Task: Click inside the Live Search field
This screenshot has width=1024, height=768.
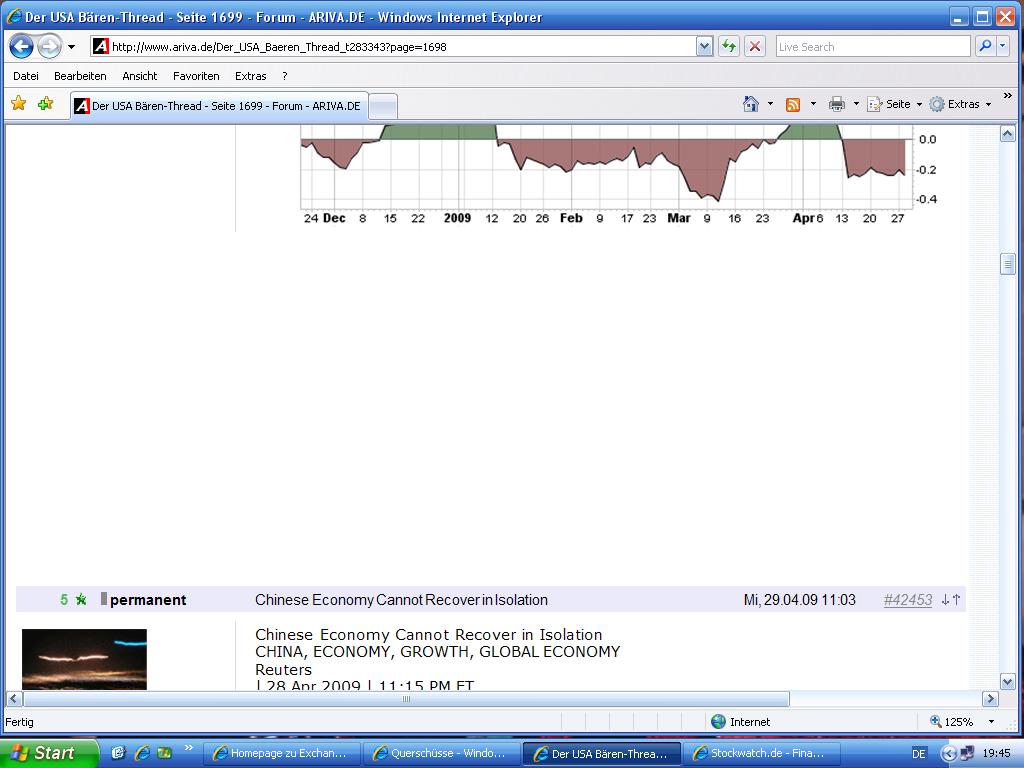Action: click(x=872, y=47)
